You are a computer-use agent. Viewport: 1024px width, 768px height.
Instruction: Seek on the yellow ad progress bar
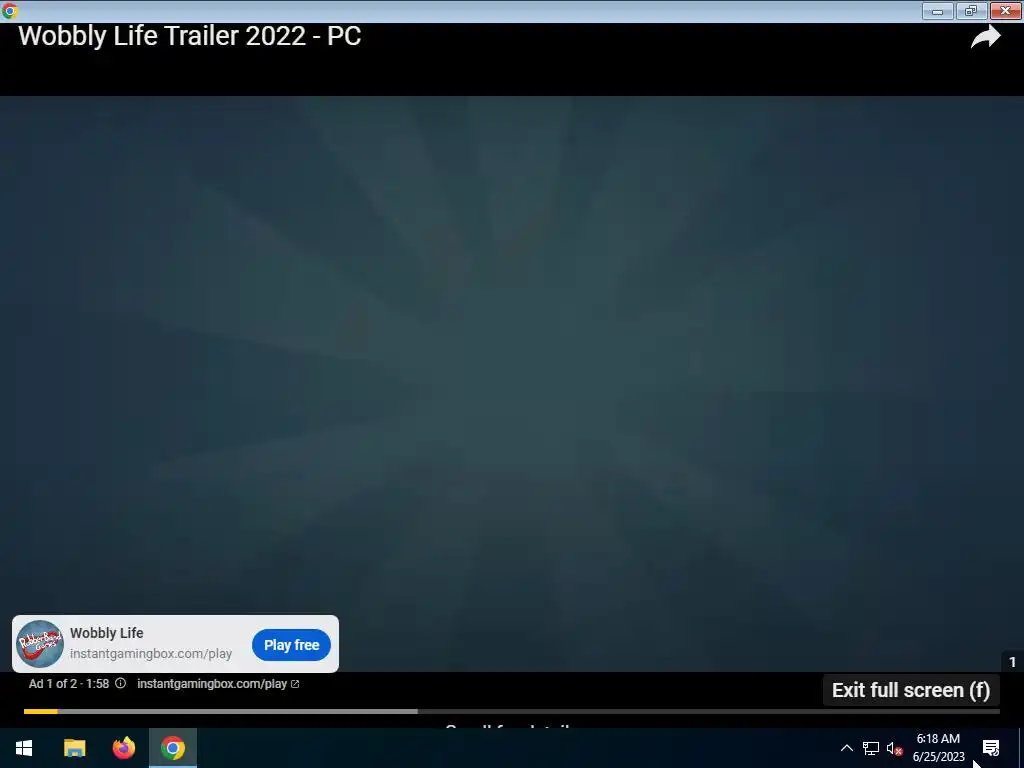coord(40,711)
